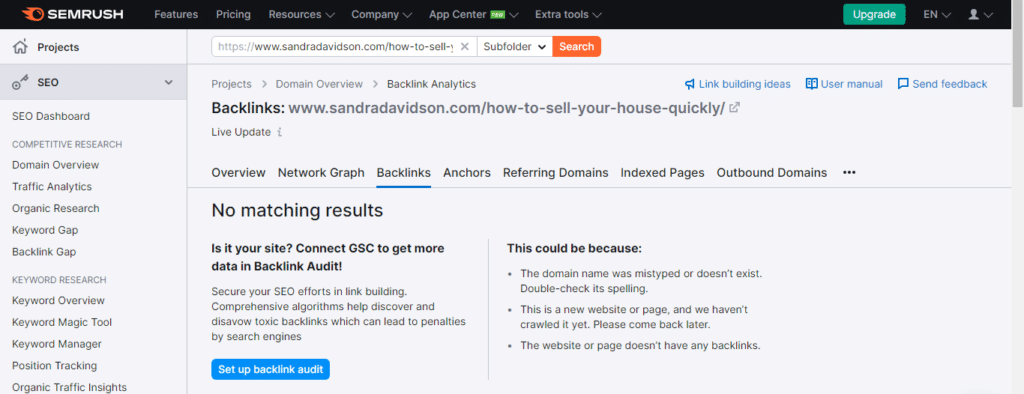Open Organic Traffic Insights in sidebar
The width and height of the screenshot is (1024, 394).
[x=69, y=387]
